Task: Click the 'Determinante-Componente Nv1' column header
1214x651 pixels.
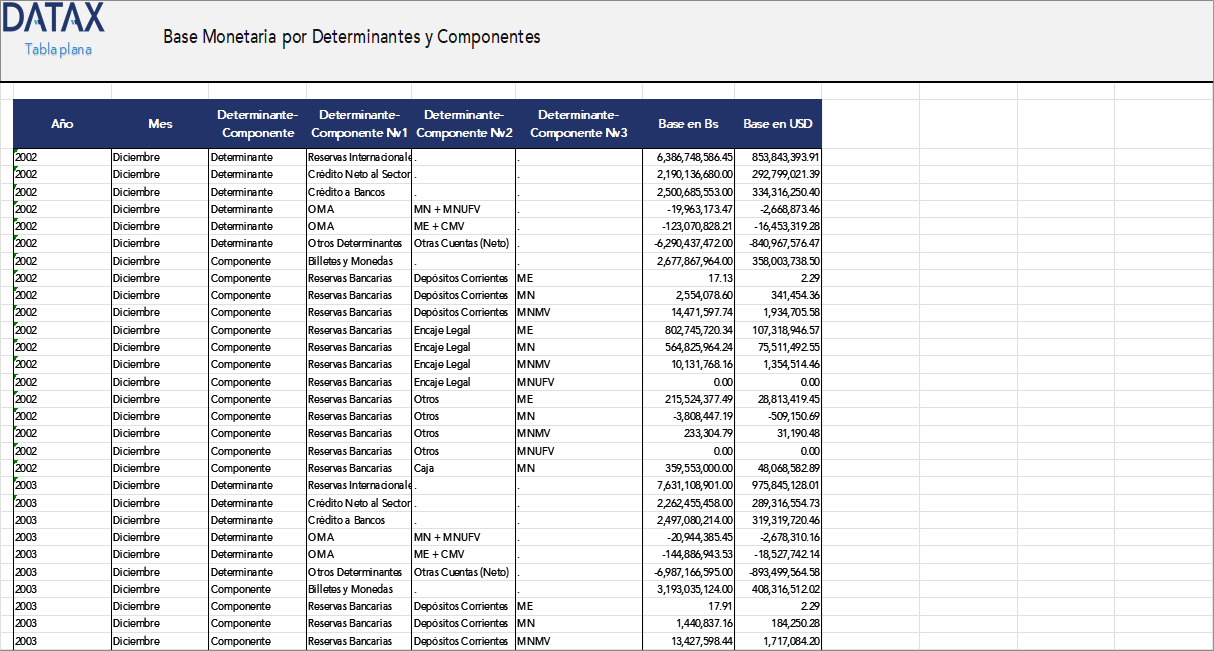Action: [x=357, y=123]
